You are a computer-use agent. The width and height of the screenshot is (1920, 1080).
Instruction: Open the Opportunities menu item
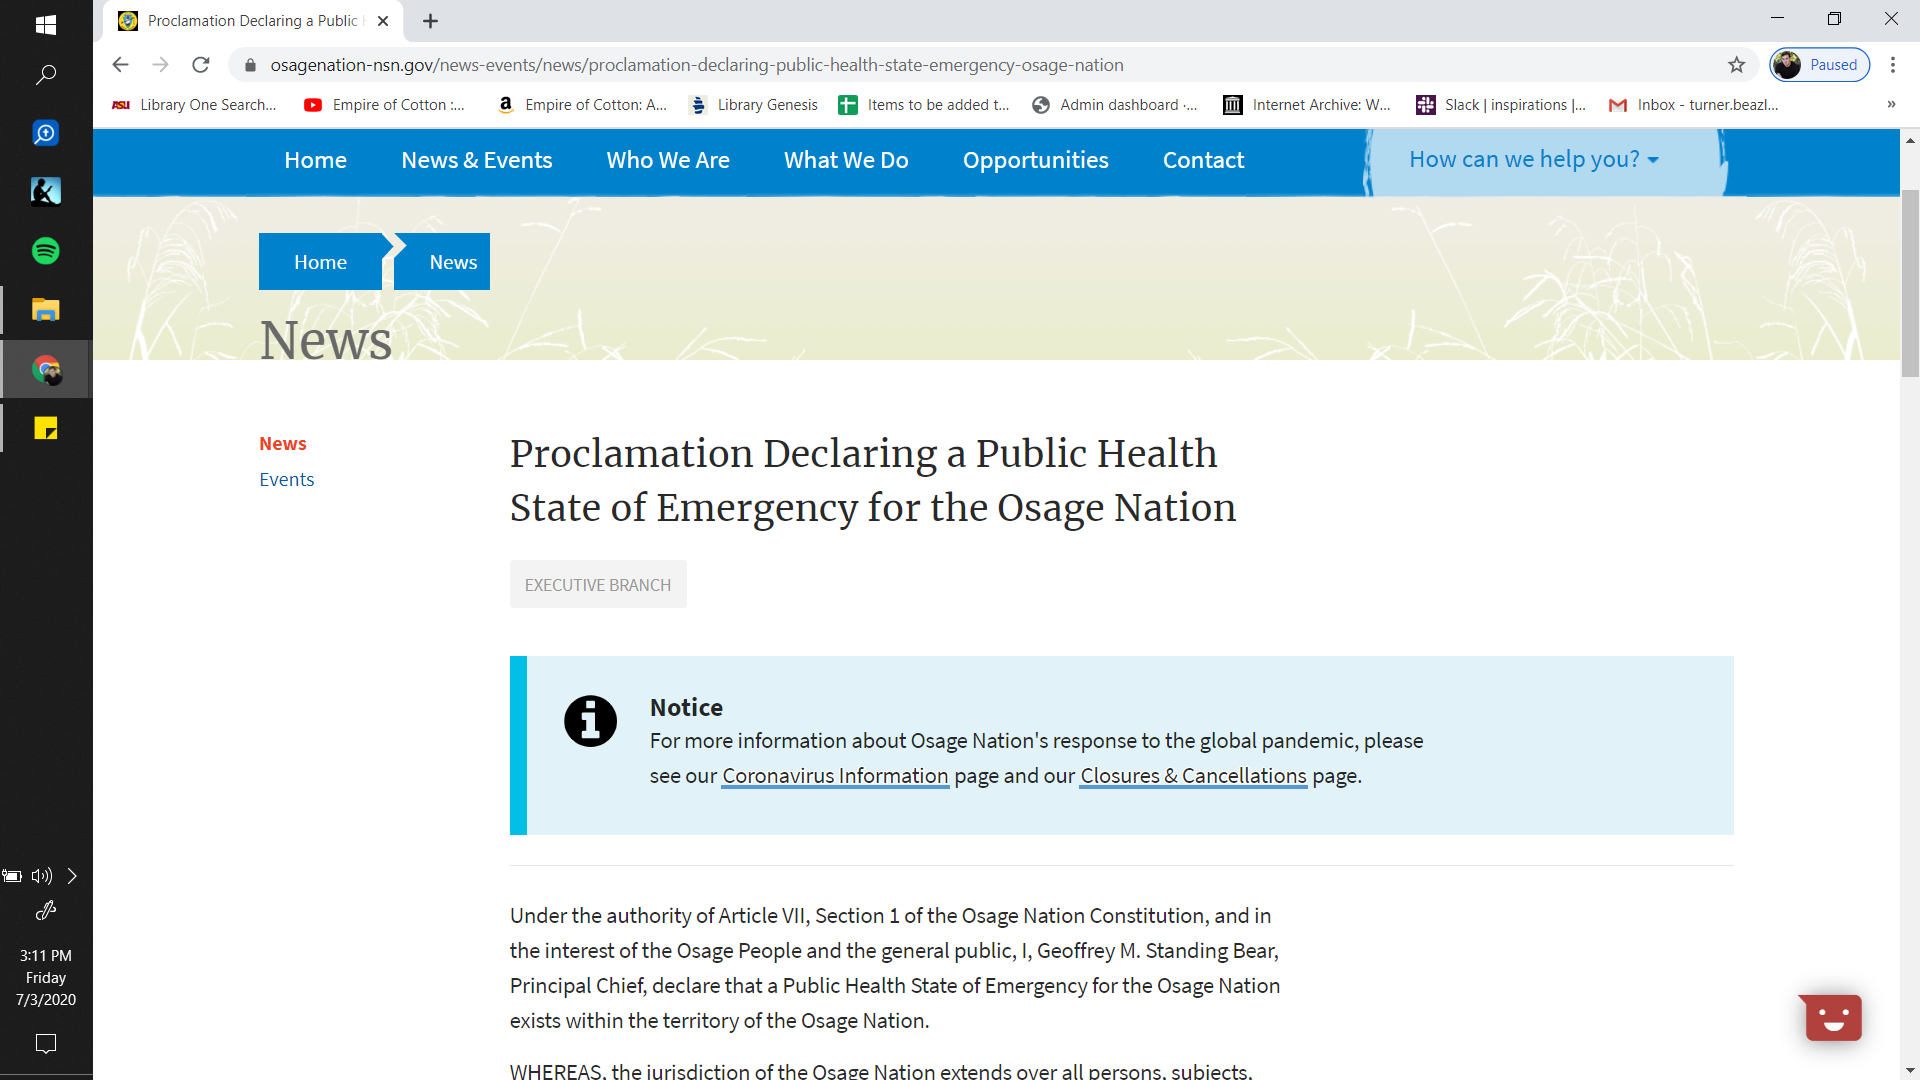[1035, 160]
